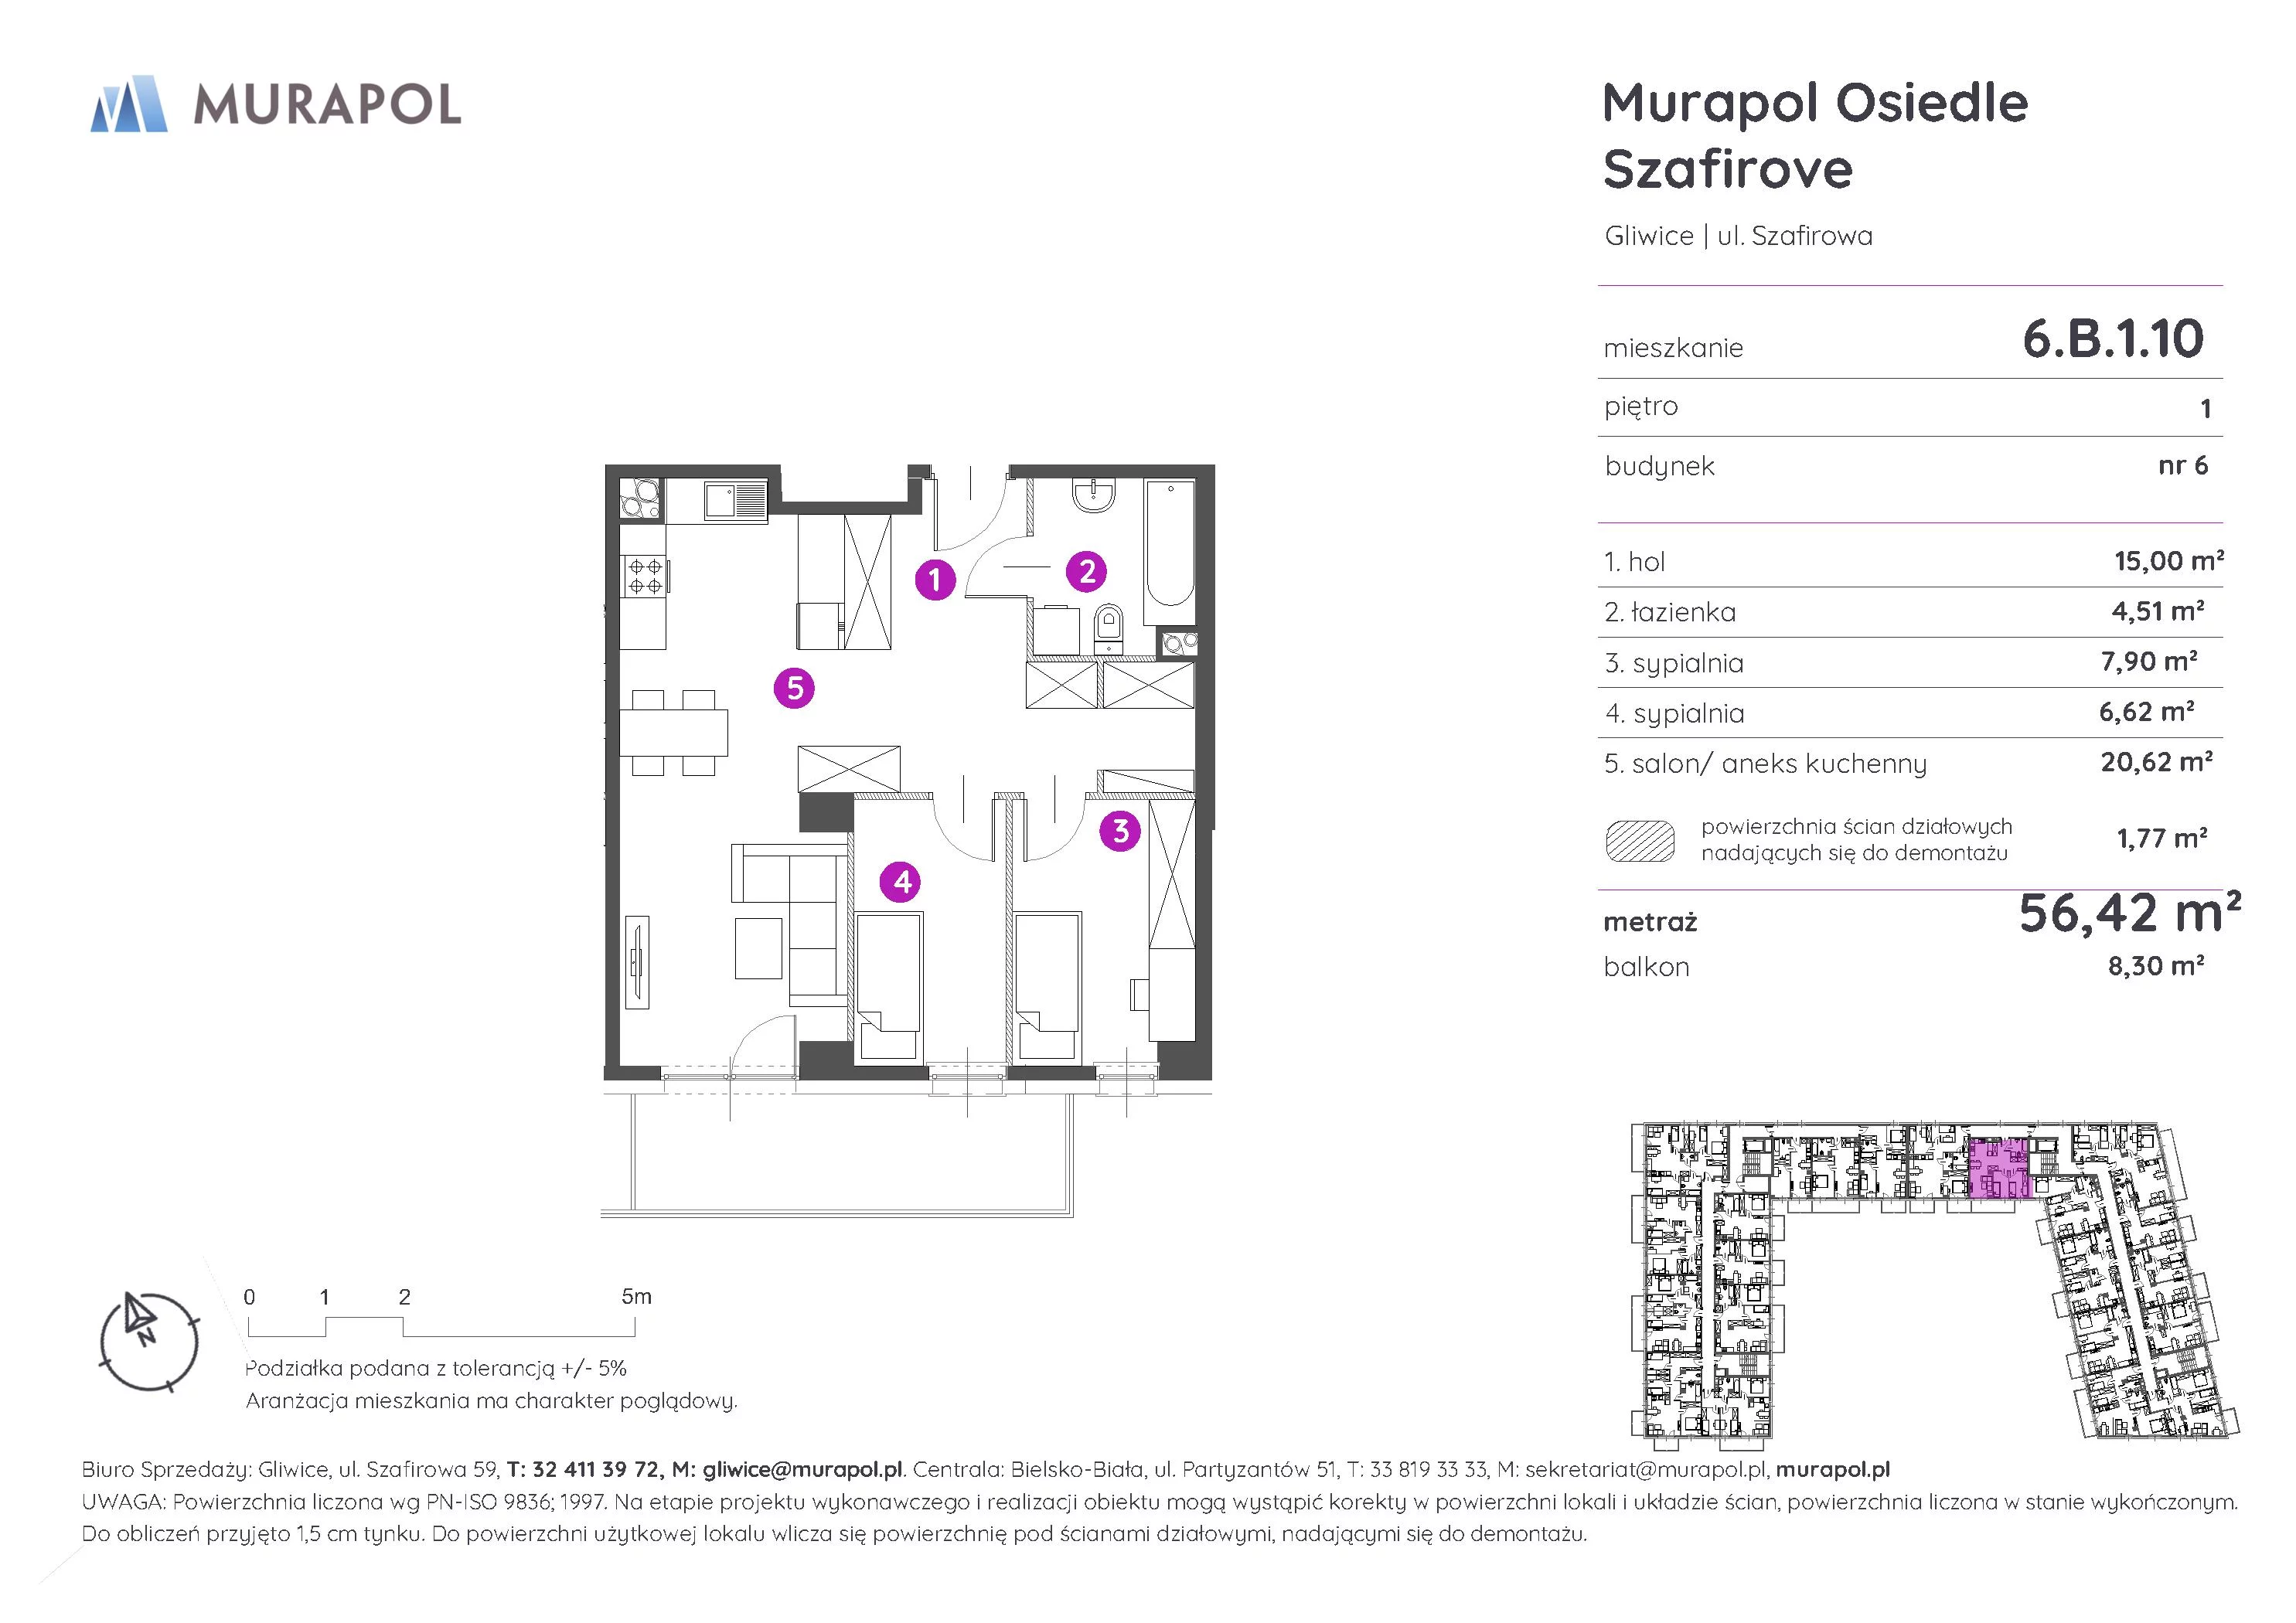Click the apartment number 6.B.1.10
Image resolution: width=2296 pixels, height=1623 pixels.
pyautogui.click(x=2113, y=339)
